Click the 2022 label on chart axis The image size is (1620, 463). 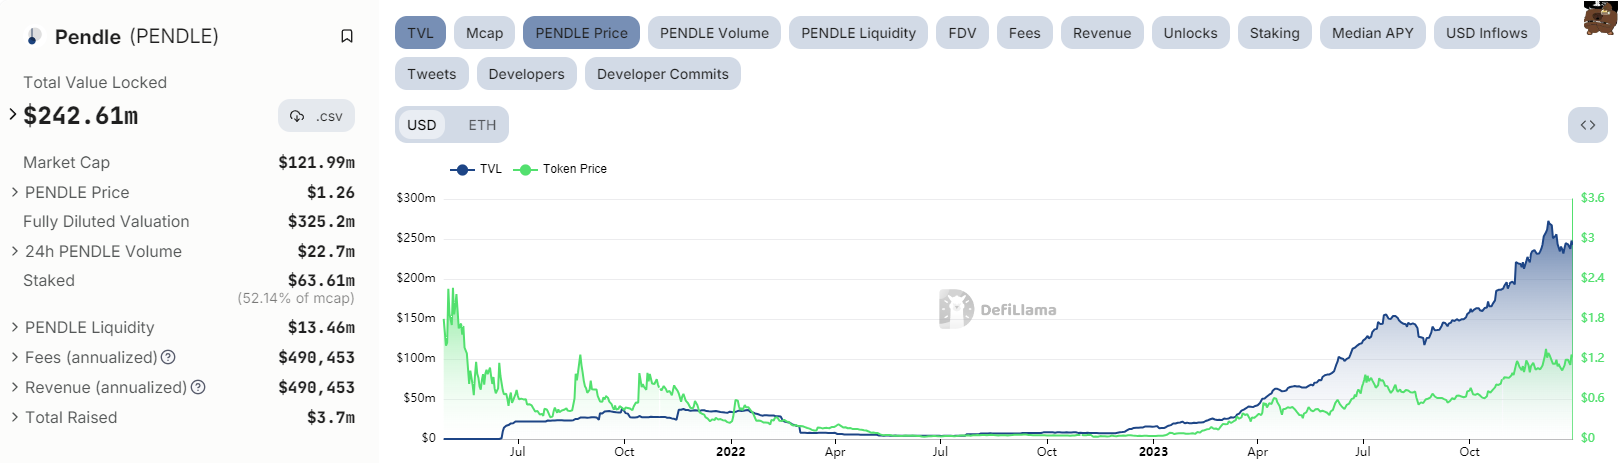(x=730, y=451)
